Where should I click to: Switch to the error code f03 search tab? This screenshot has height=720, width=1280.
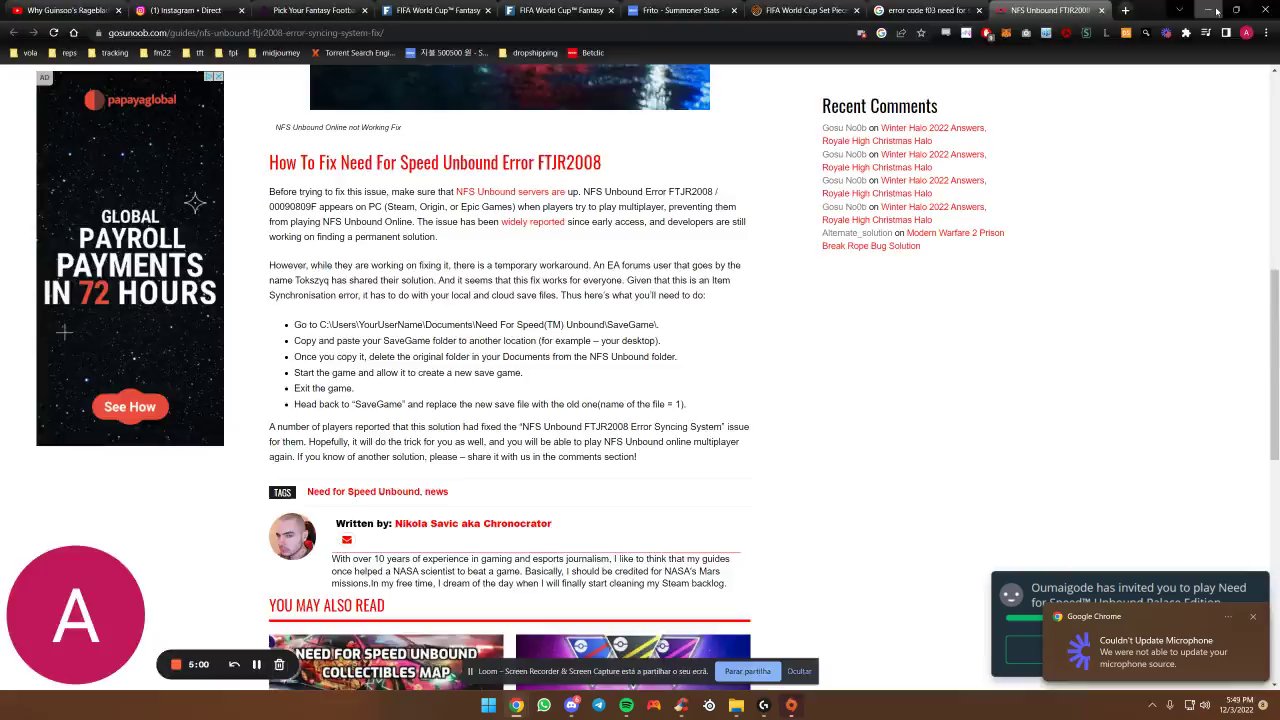[x=927, y=10]
